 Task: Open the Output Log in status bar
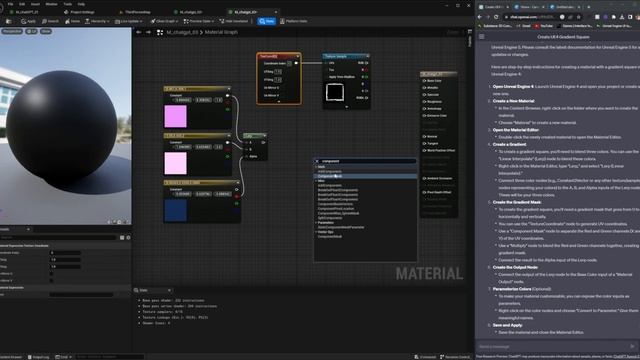pos(38,357)
